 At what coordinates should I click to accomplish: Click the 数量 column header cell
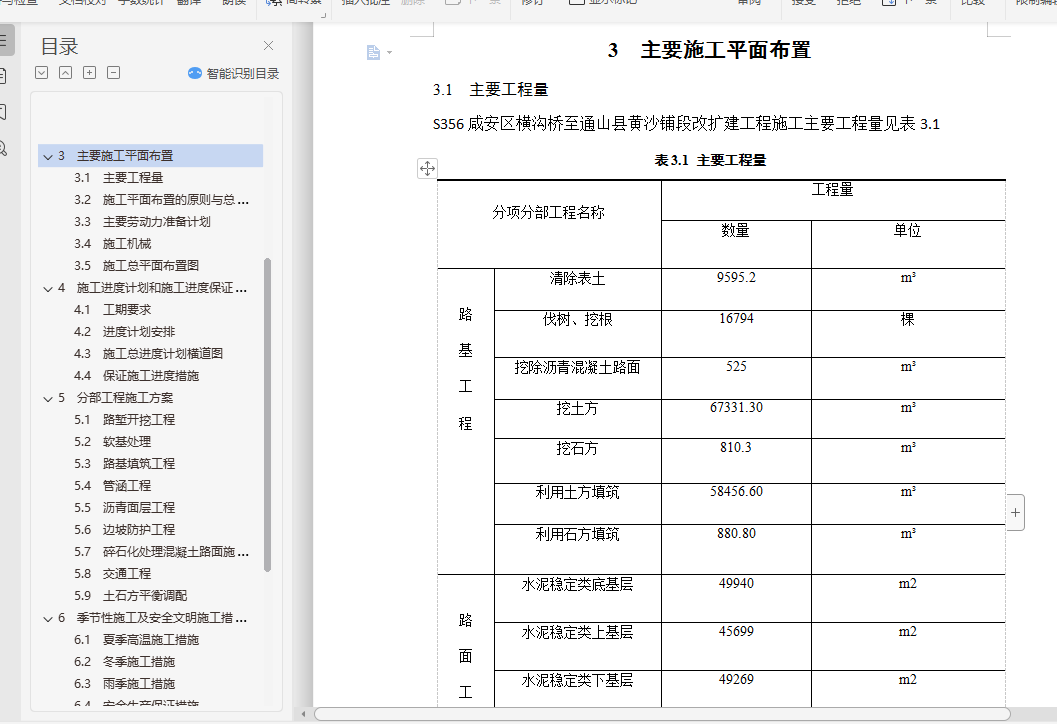(x=736, y=244)
